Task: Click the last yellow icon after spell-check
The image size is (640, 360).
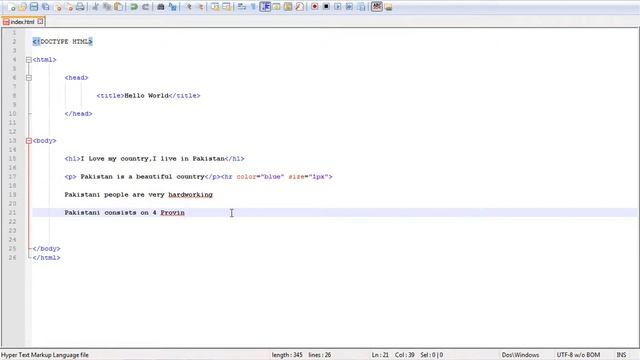Action: point(388,7)
